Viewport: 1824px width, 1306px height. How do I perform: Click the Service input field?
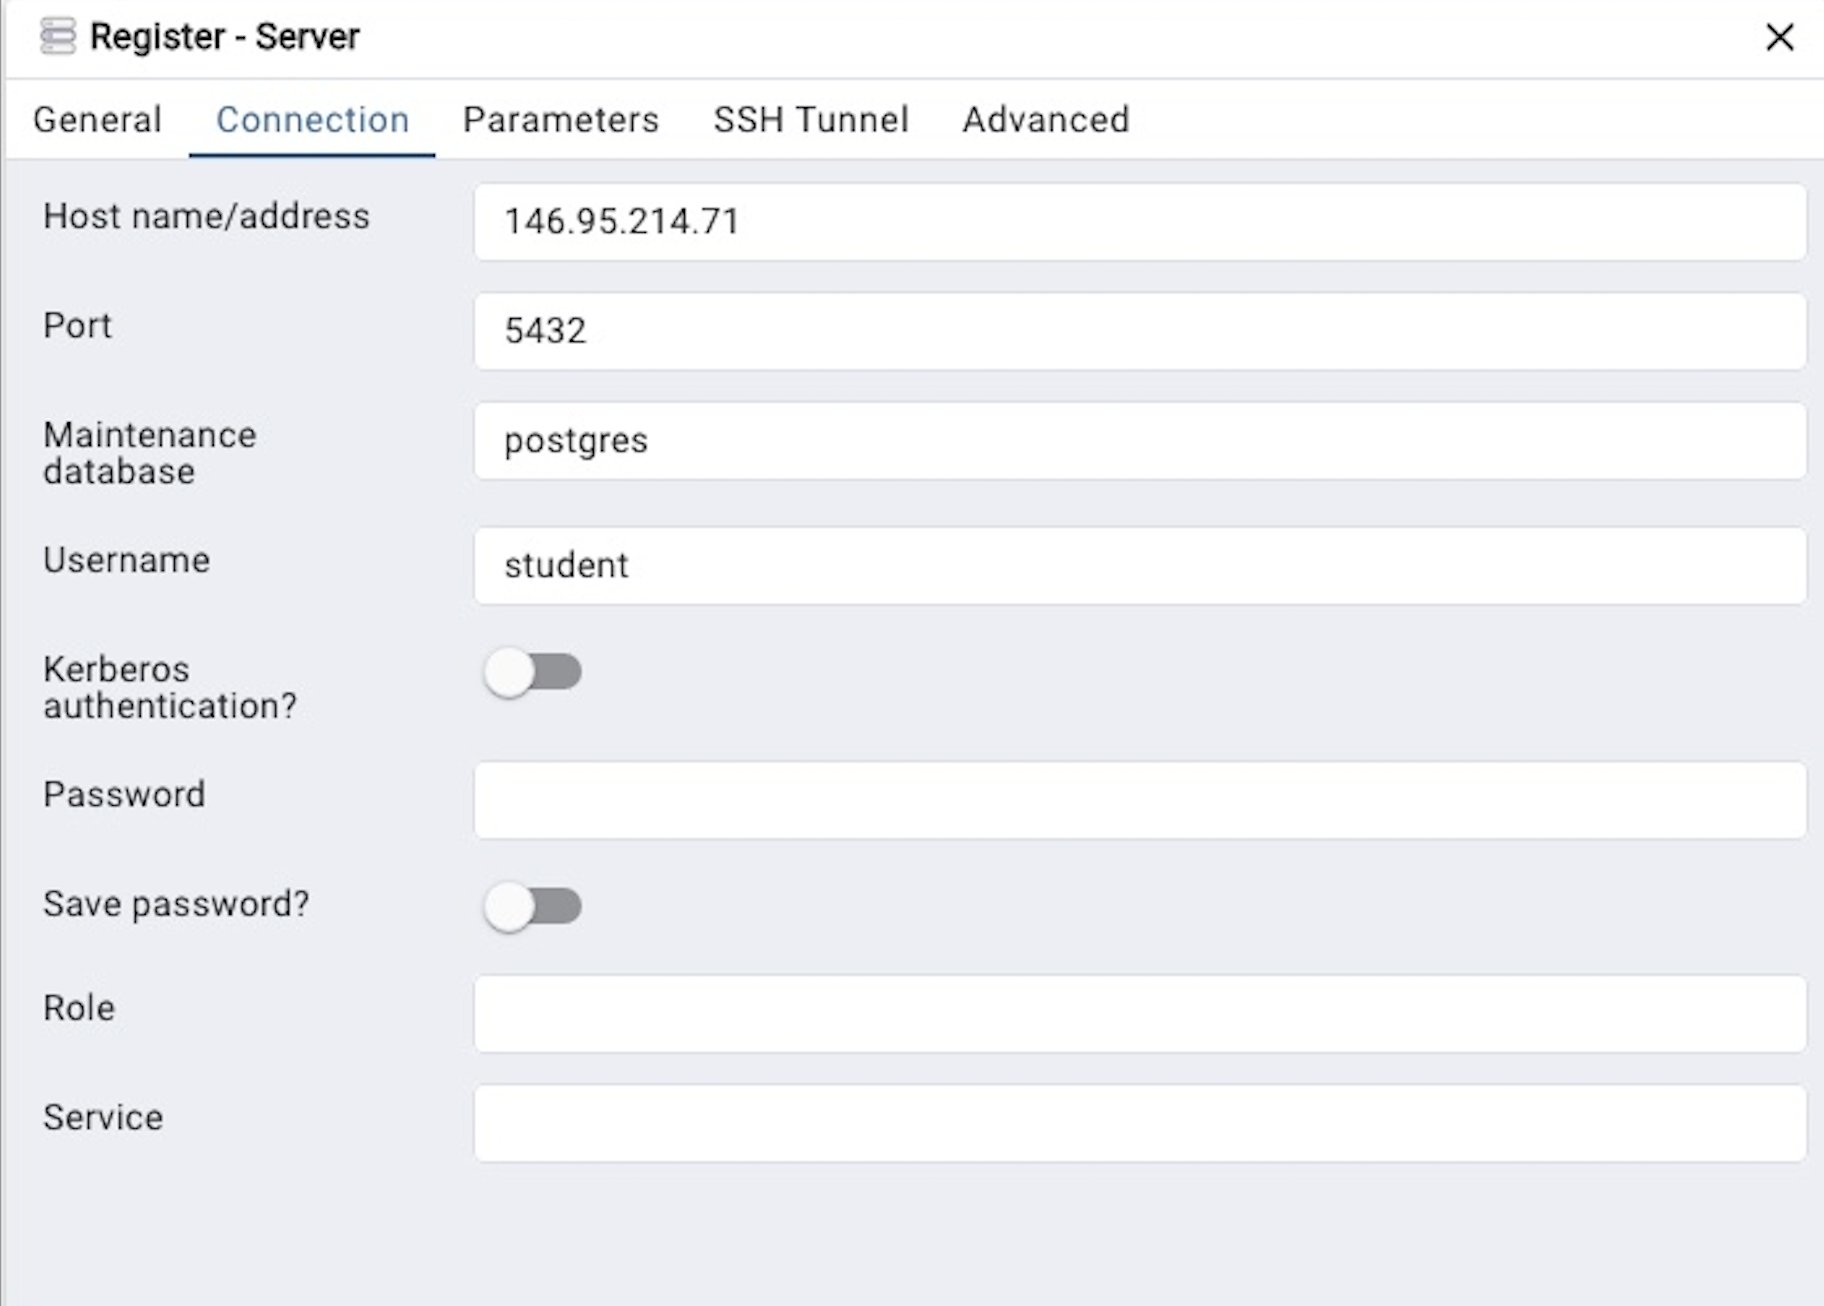1140,1123
